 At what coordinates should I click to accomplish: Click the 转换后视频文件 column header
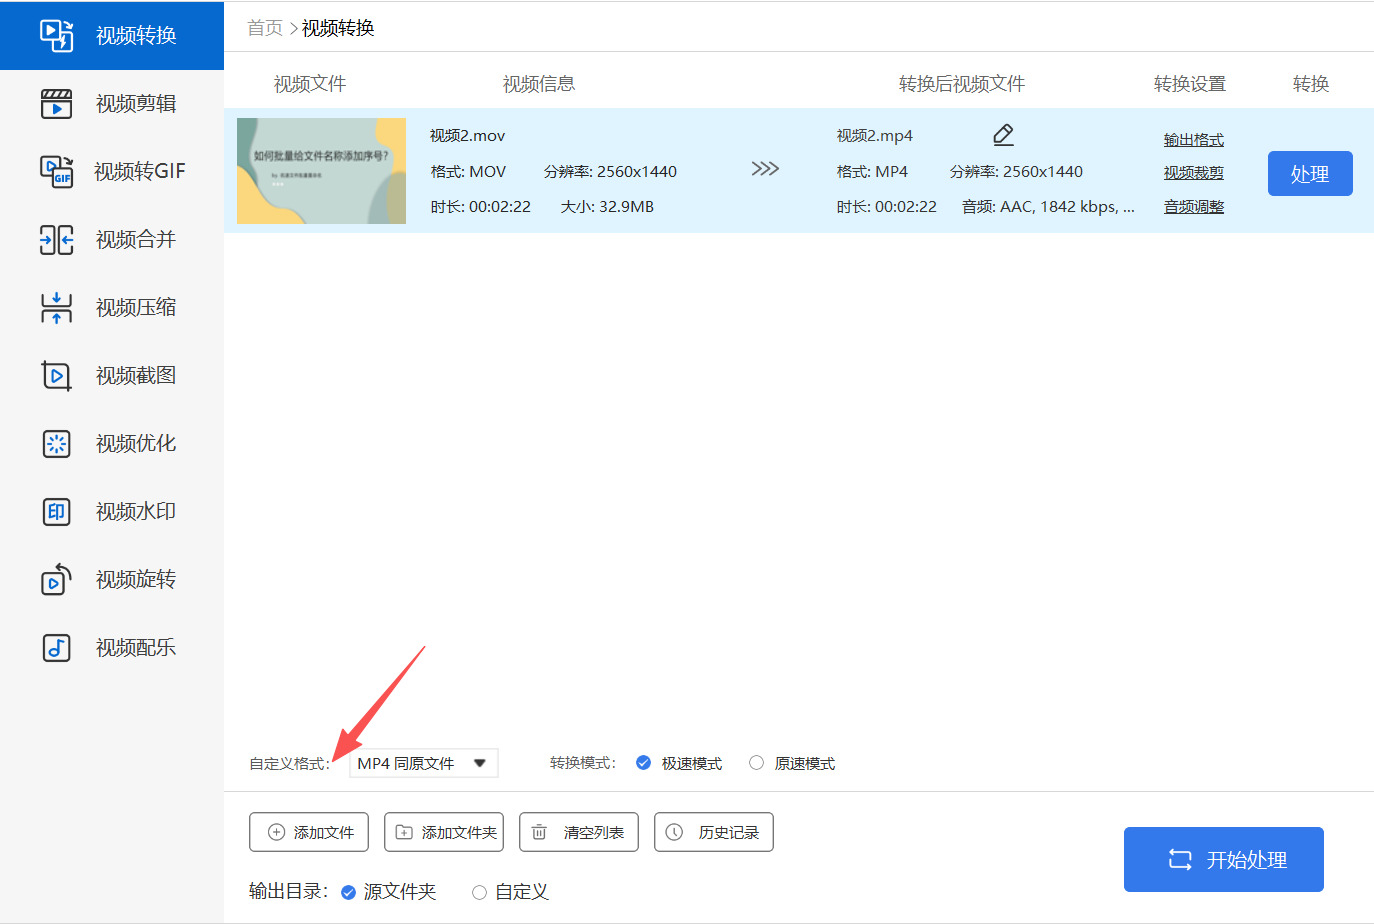coord(962,84)
